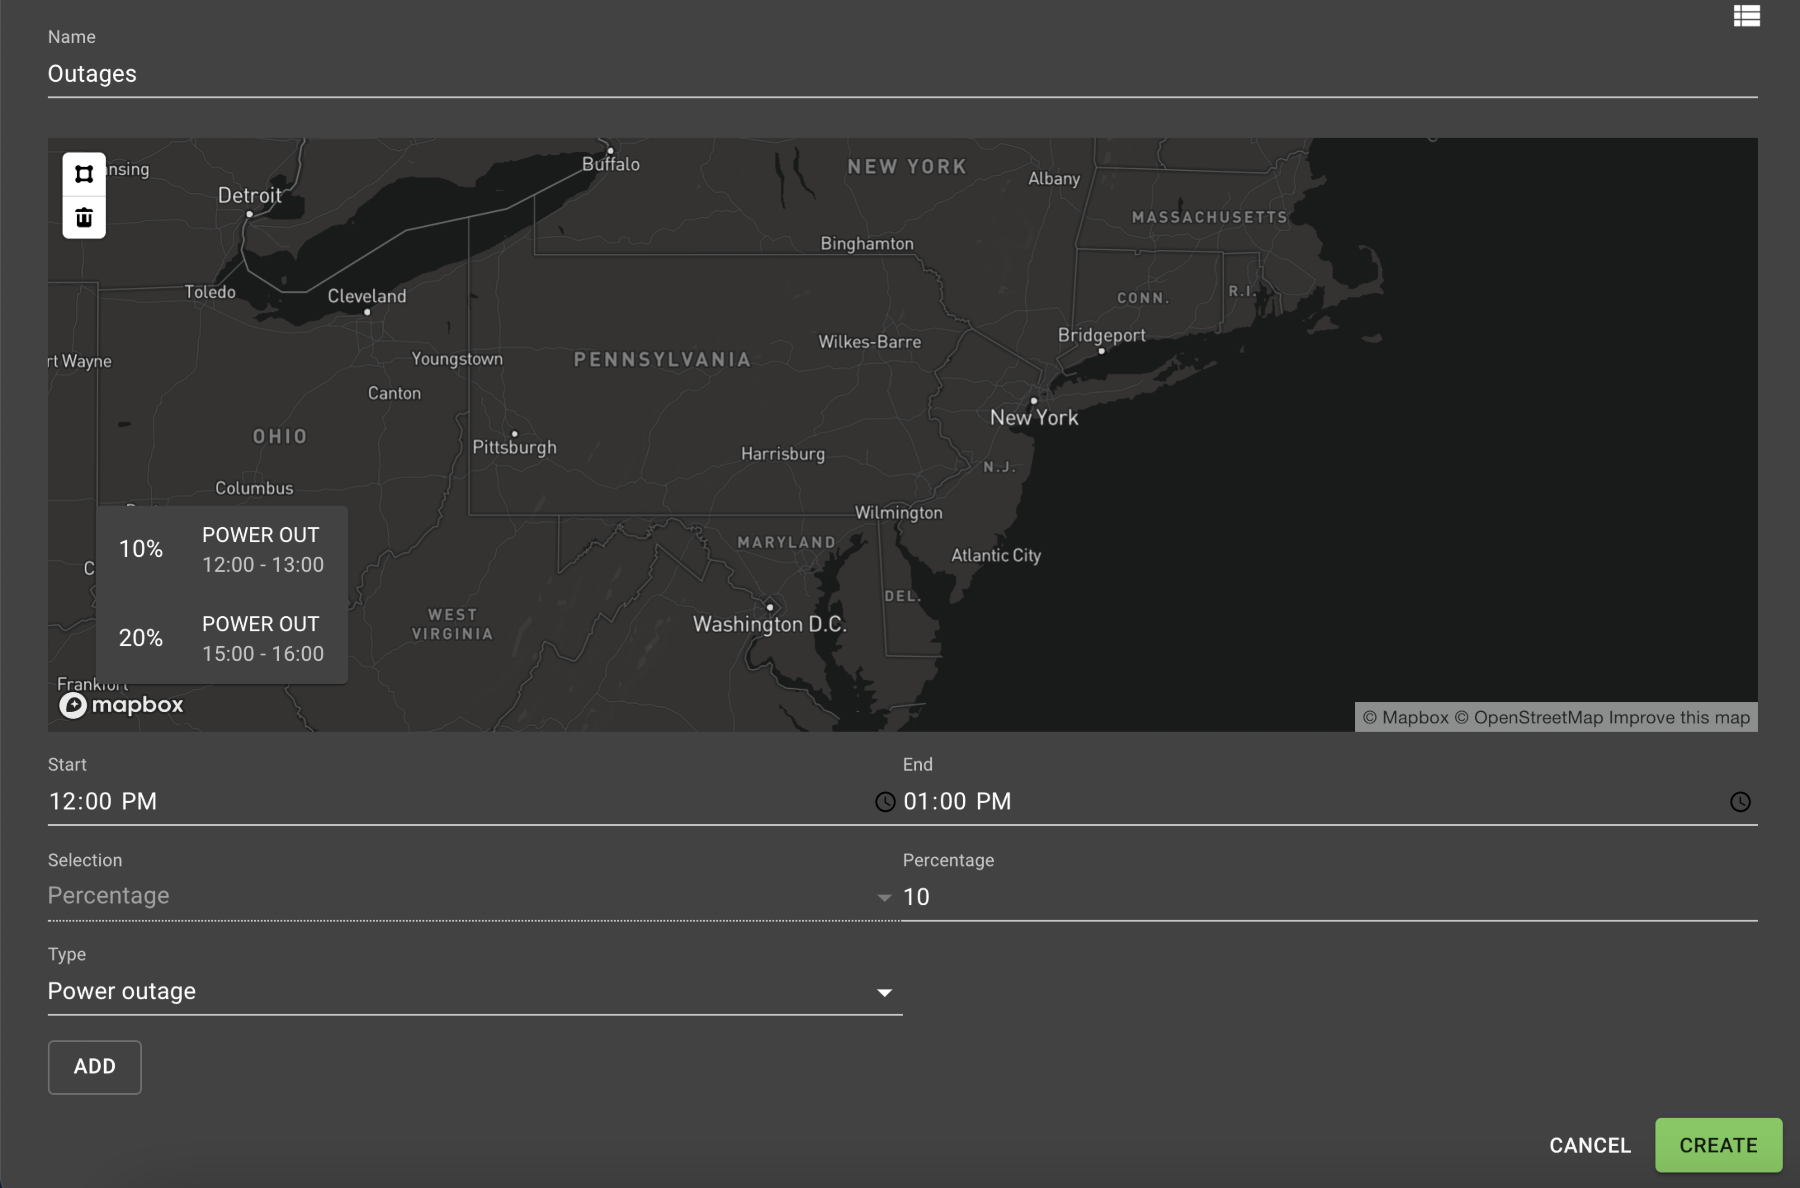Click the Pittsburgh marker on the map
This screenshot has height=1188, width=1800.
(514, 432)
